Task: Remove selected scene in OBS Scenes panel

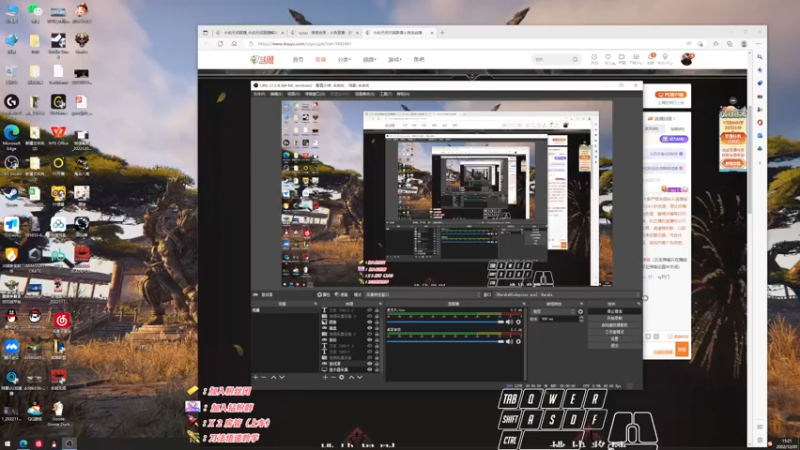Action: (264, 377)
